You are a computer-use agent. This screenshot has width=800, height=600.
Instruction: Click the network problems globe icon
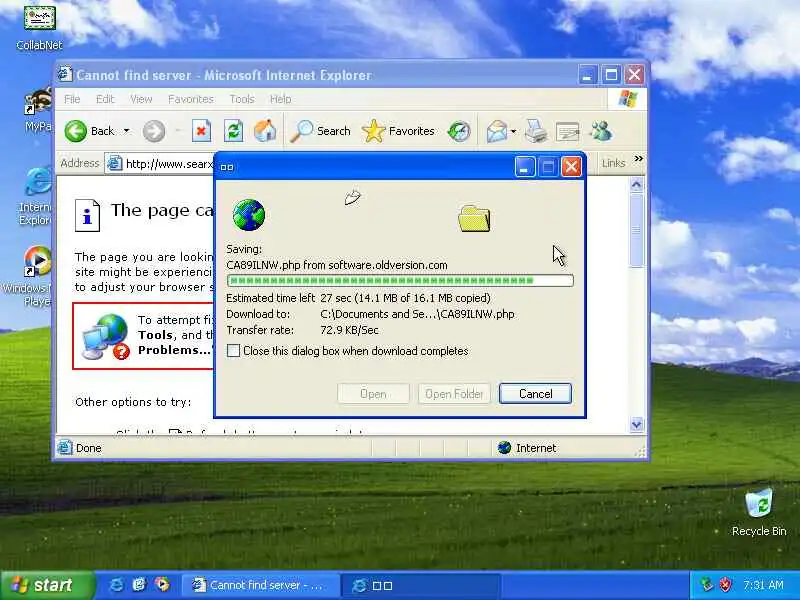106,336
